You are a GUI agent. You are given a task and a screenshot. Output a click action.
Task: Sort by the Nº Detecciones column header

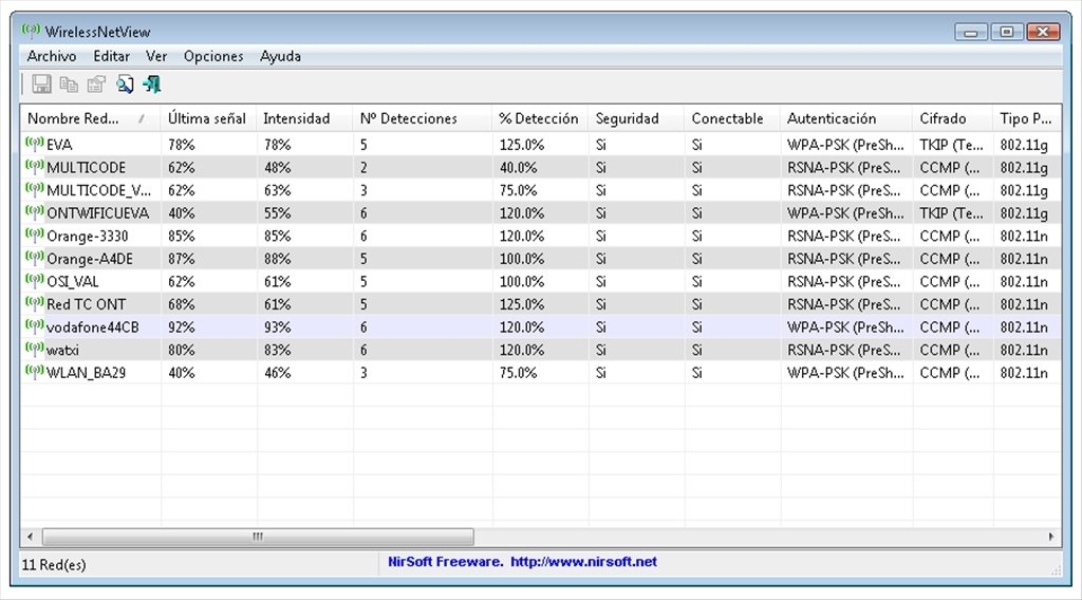click(x=422, y=119)
